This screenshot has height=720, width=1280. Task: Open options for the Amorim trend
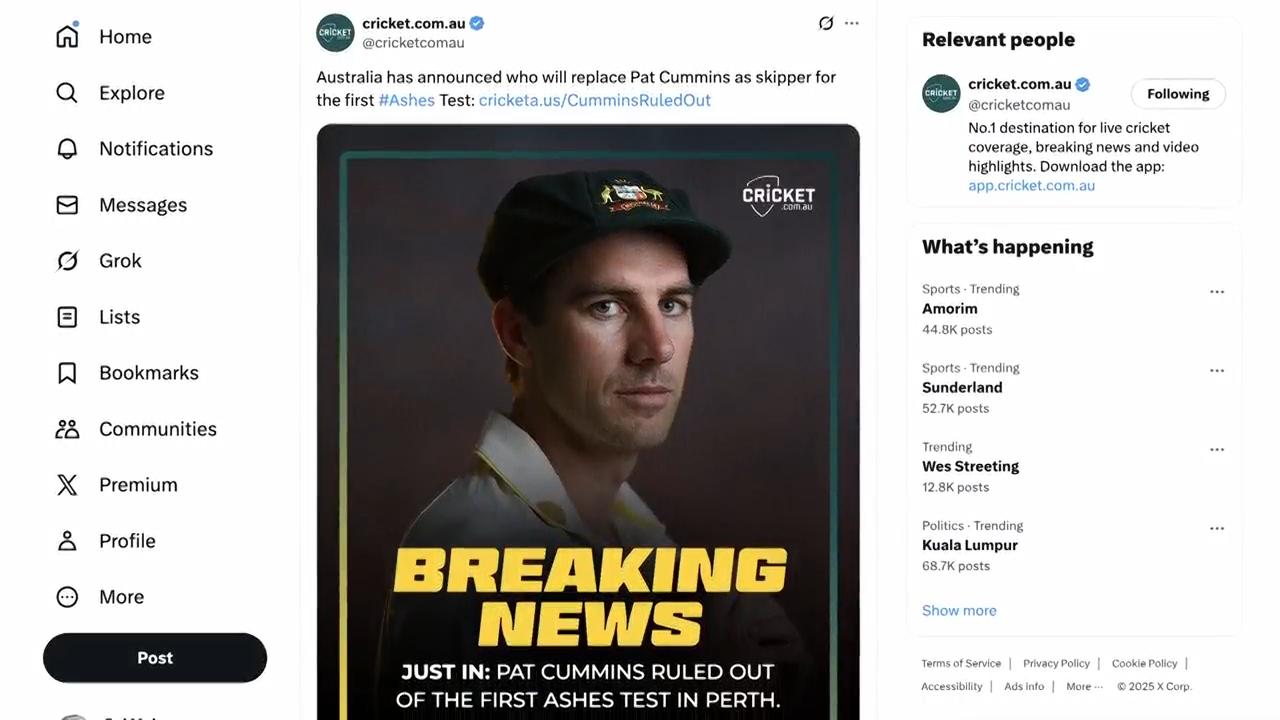[1217, 292]
